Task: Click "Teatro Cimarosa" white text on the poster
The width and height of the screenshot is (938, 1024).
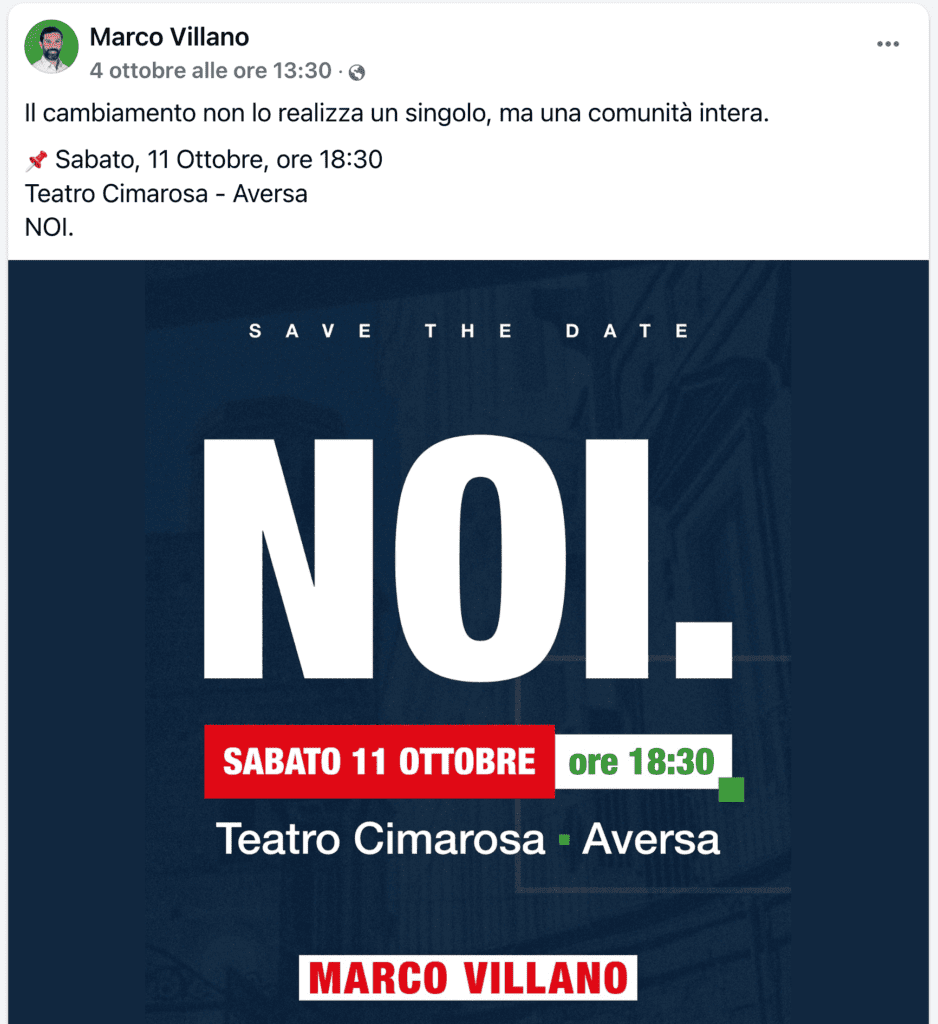Action: coord(380,839)
